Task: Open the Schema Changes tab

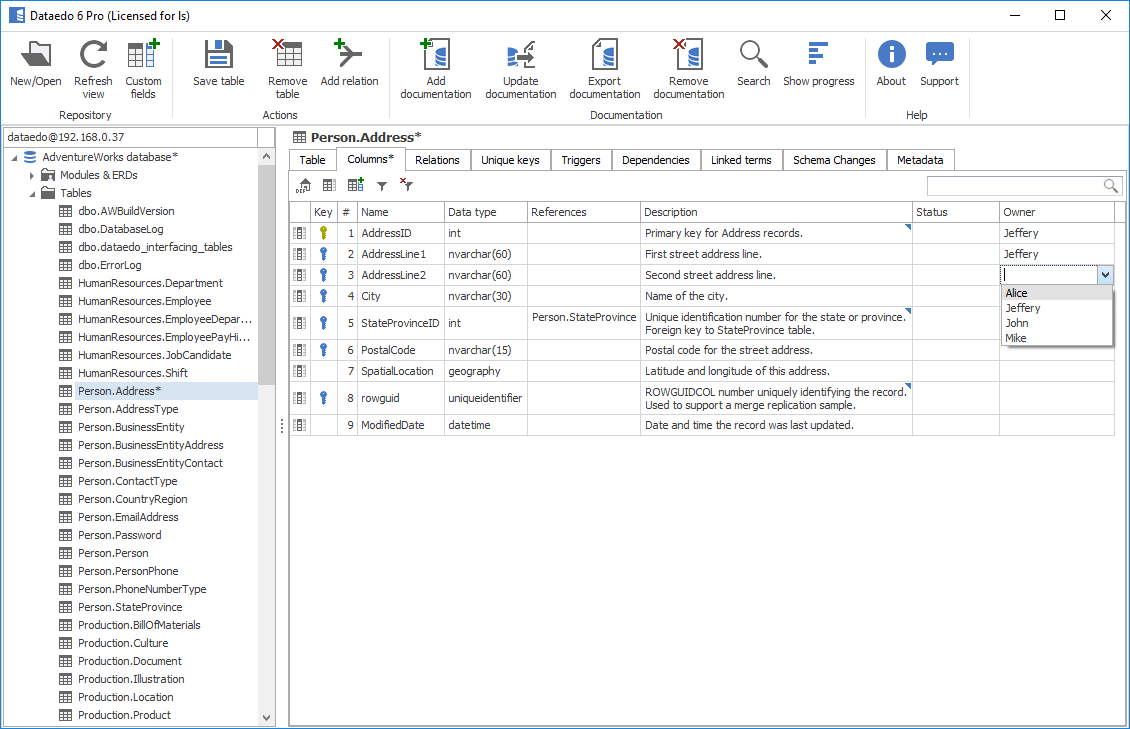Action: tap(834, 160)
